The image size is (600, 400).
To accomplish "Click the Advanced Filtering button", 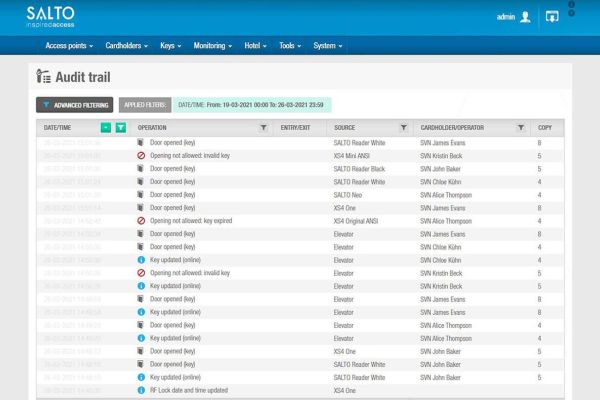I will click(x=75, y=104).
